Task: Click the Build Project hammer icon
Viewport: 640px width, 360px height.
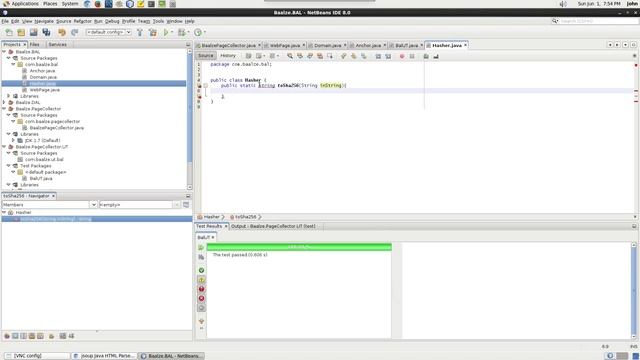Action: point(140,32)
